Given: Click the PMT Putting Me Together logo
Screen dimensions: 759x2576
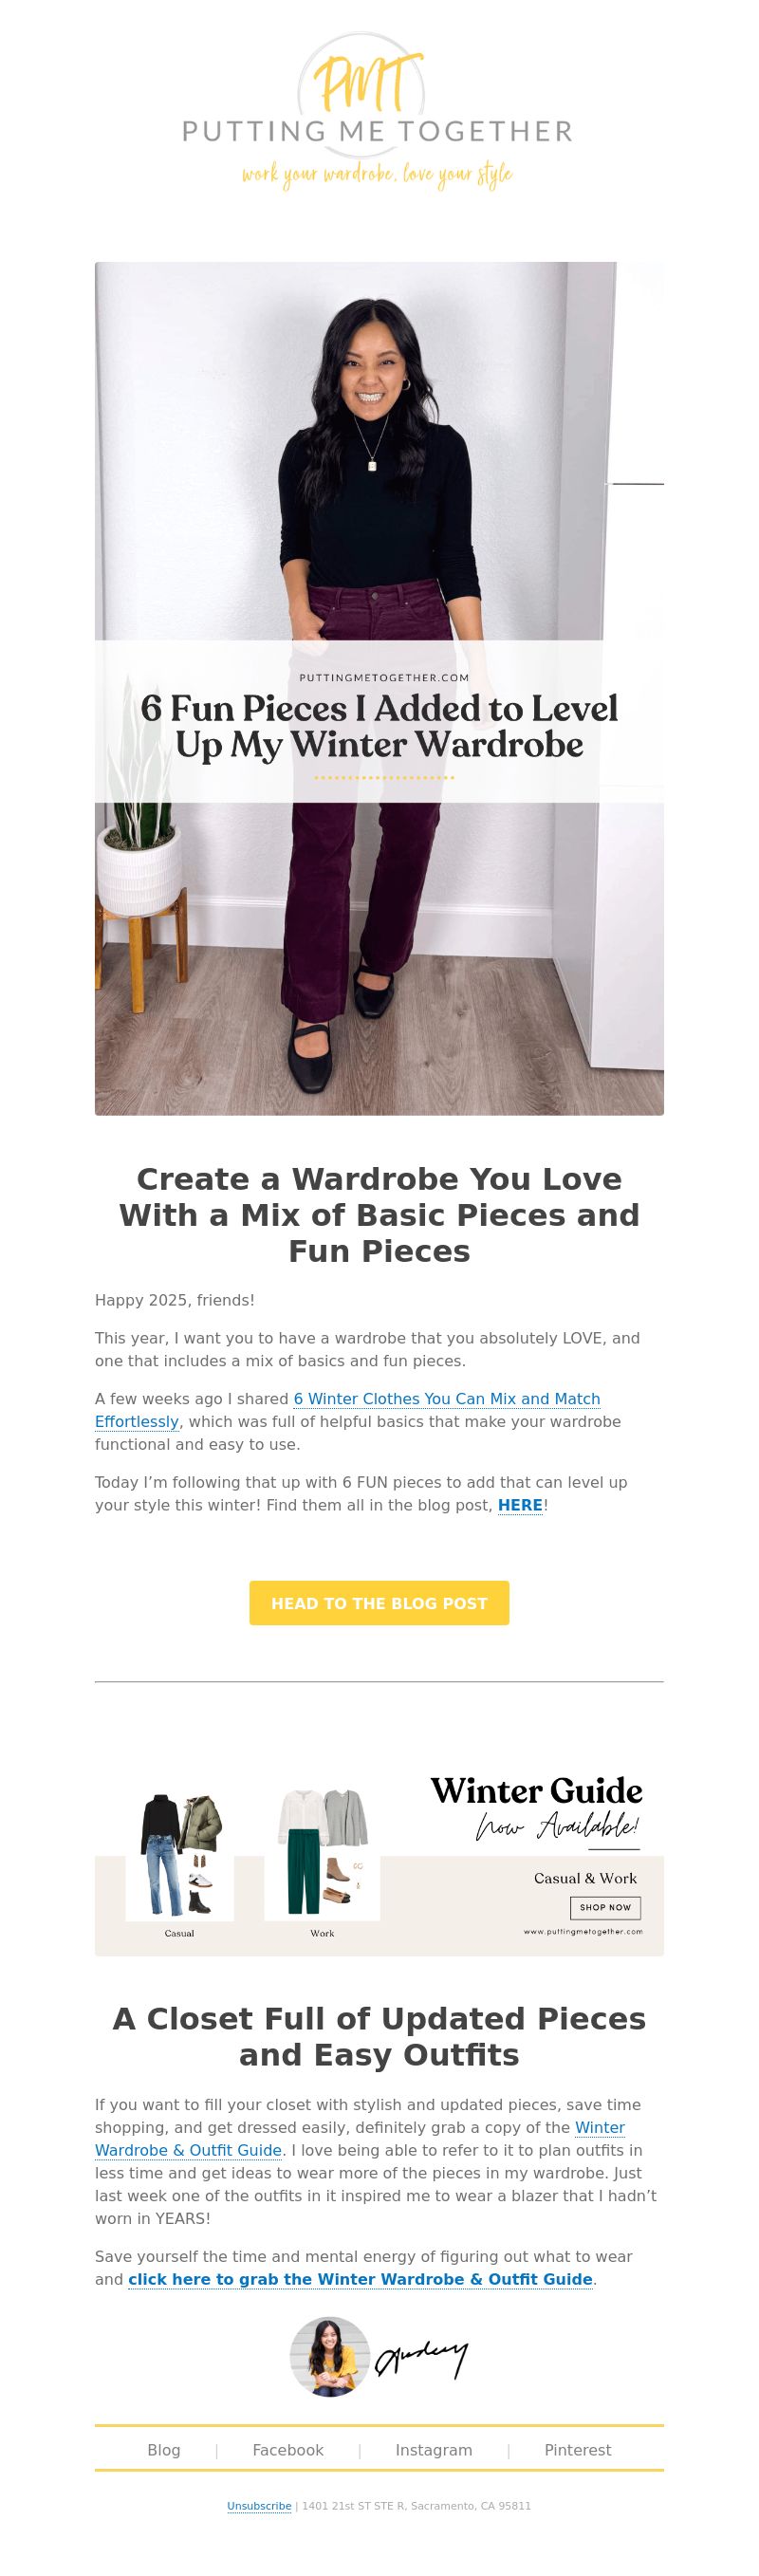Looking at the screenshot, I should point(378,112).
